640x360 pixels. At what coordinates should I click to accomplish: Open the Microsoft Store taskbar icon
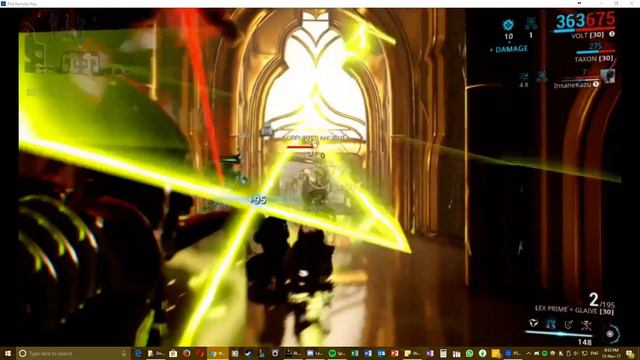click(173, 353)
